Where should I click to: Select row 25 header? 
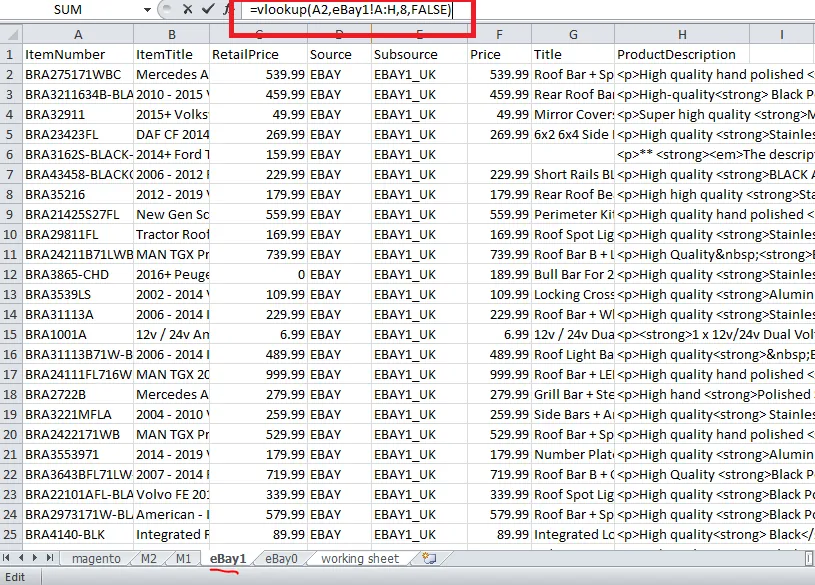[11, 535]
